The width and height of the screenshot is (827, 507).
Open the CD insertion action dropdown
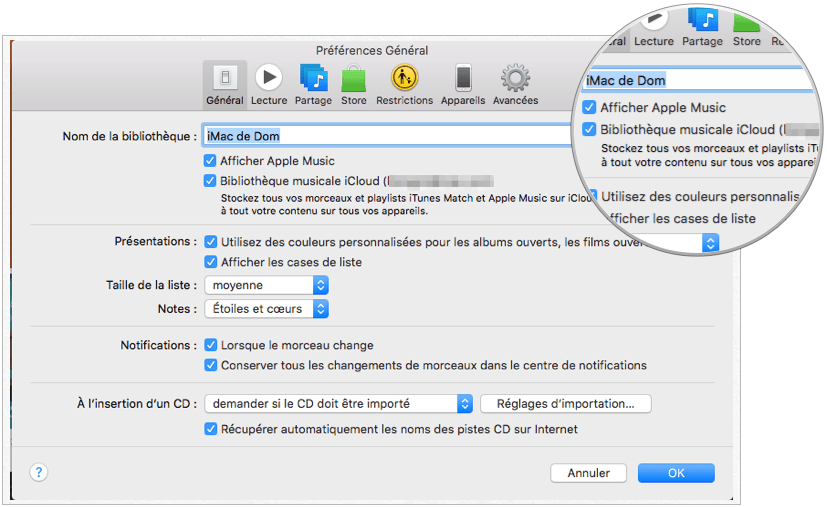[338, 404]
